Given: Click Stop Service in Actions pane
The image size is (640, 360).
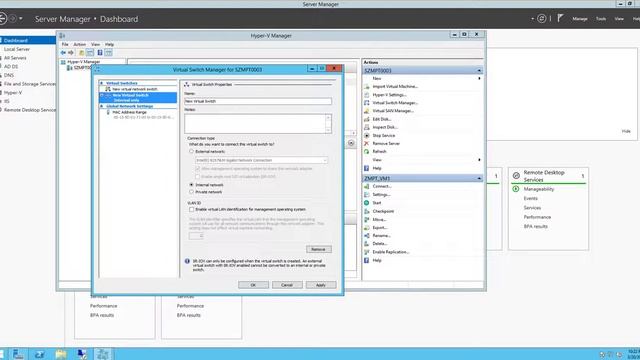Looking at the screenshot, I should tap(383, 136).
